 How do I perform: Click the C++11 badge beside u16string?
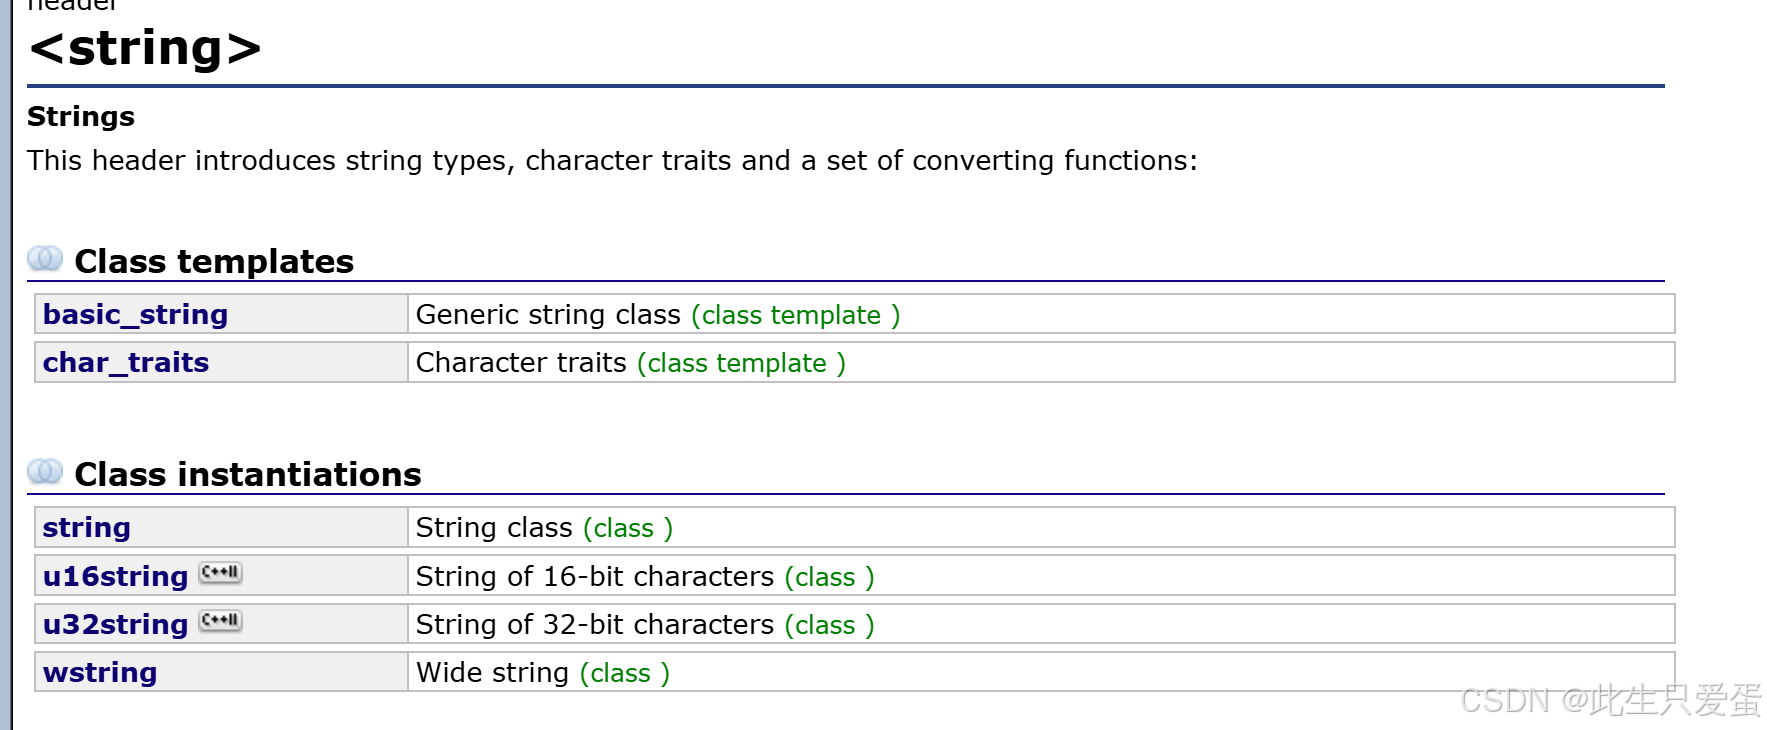220,573
